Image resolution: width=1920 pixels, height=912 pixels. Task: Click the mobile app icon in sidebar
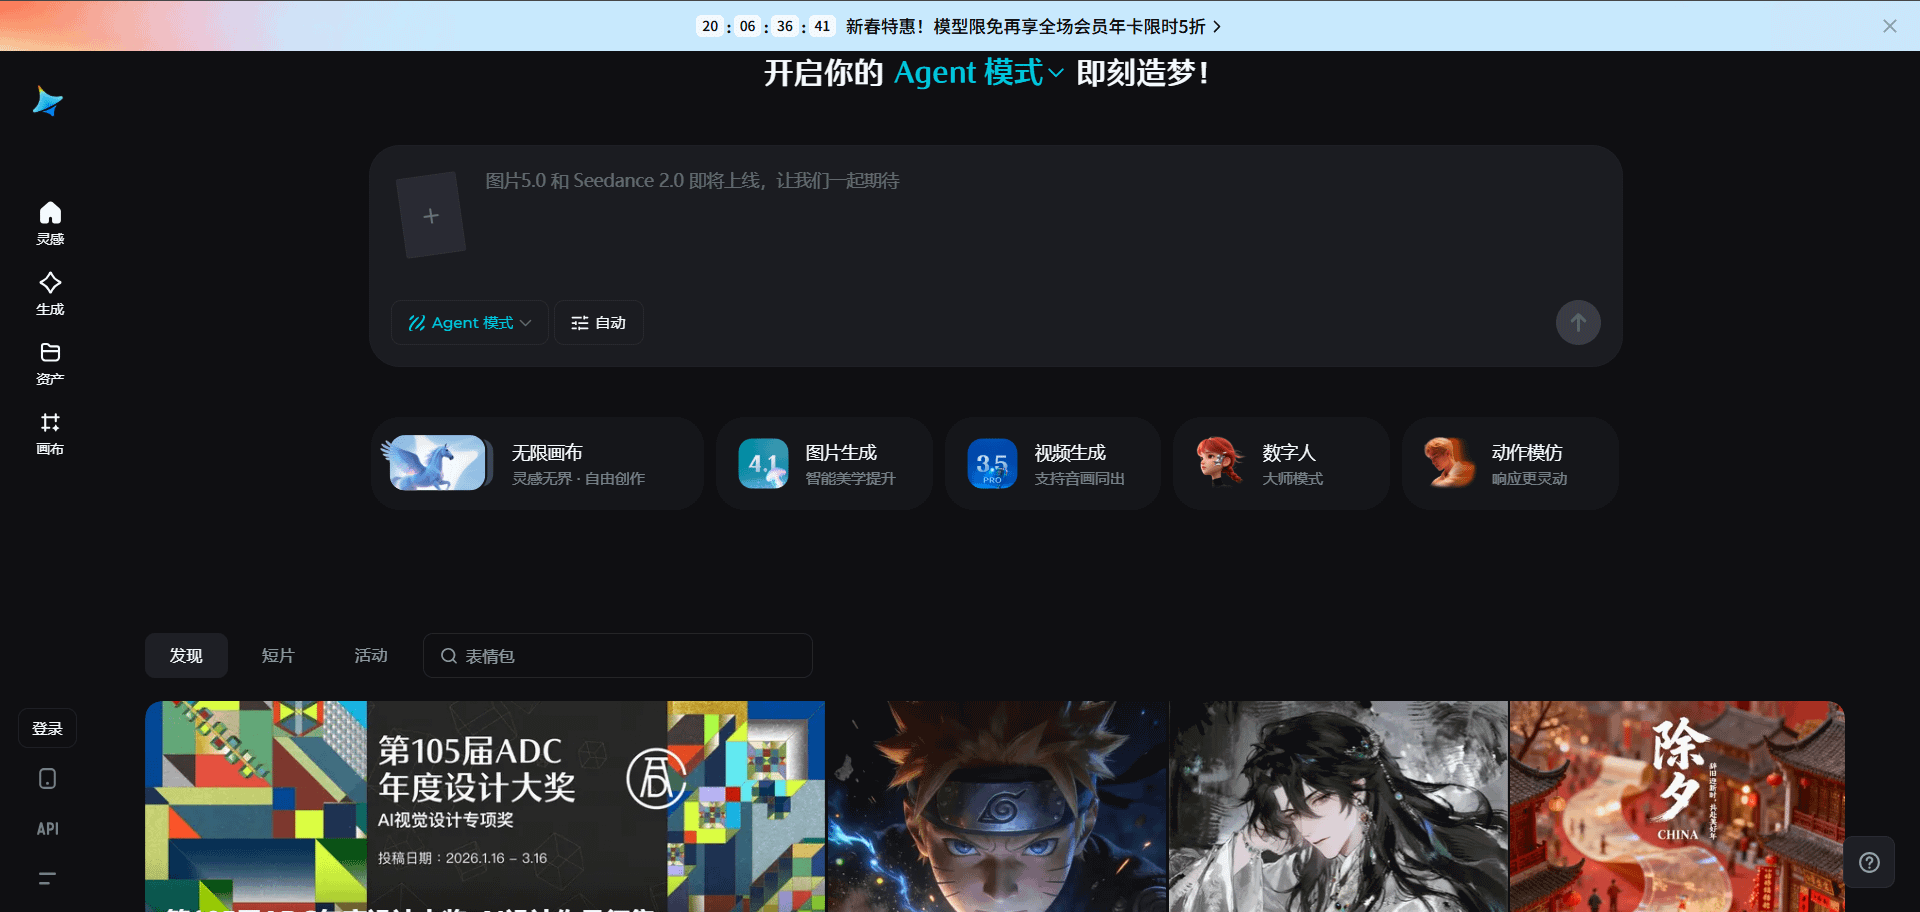pyautogui.click(x=47, y=779)
